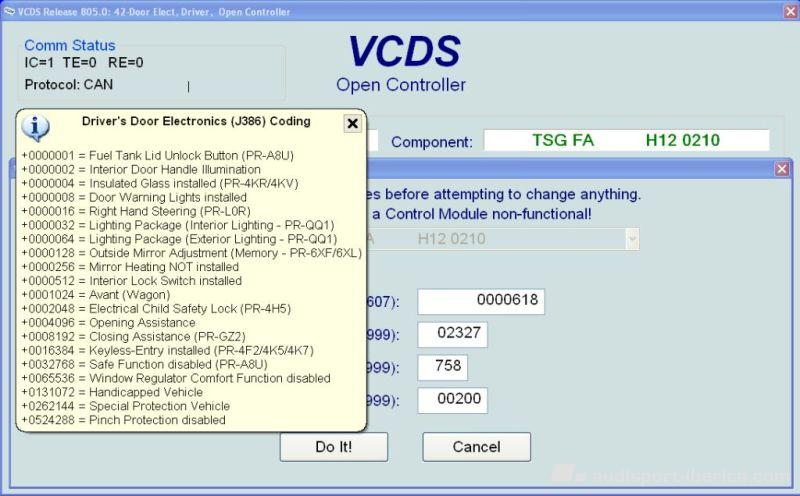Select the Keyless-Entry installed line

click(x=167, y=351)
